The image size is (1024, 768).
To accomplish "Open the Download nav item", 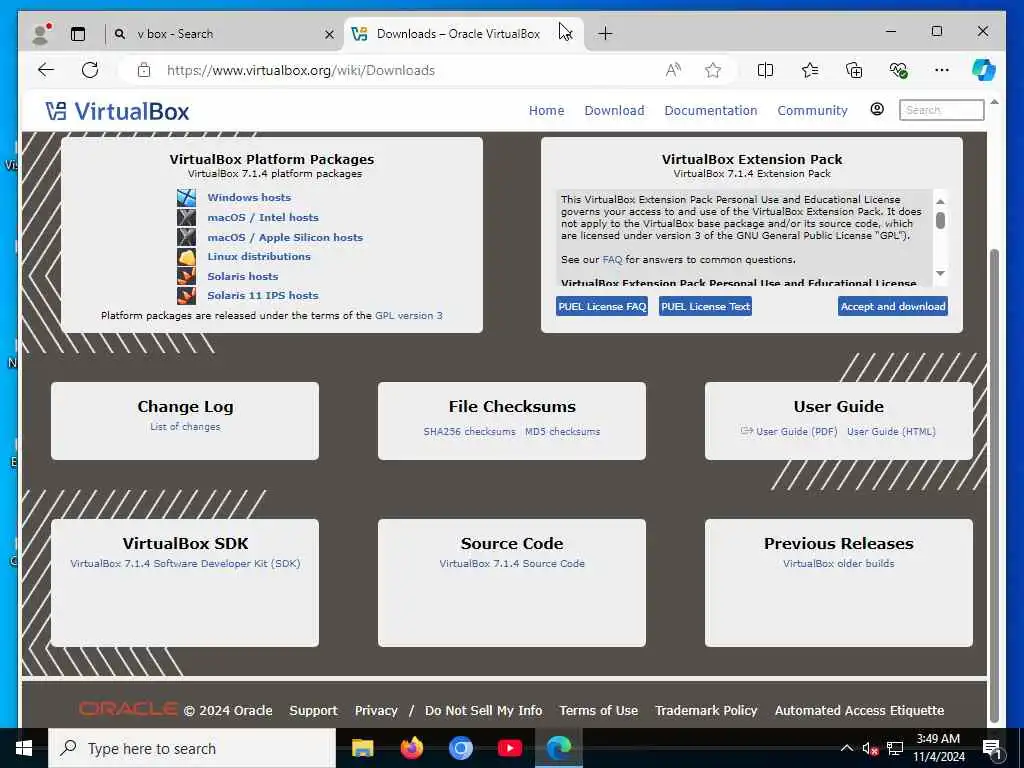I will point(614,110).
